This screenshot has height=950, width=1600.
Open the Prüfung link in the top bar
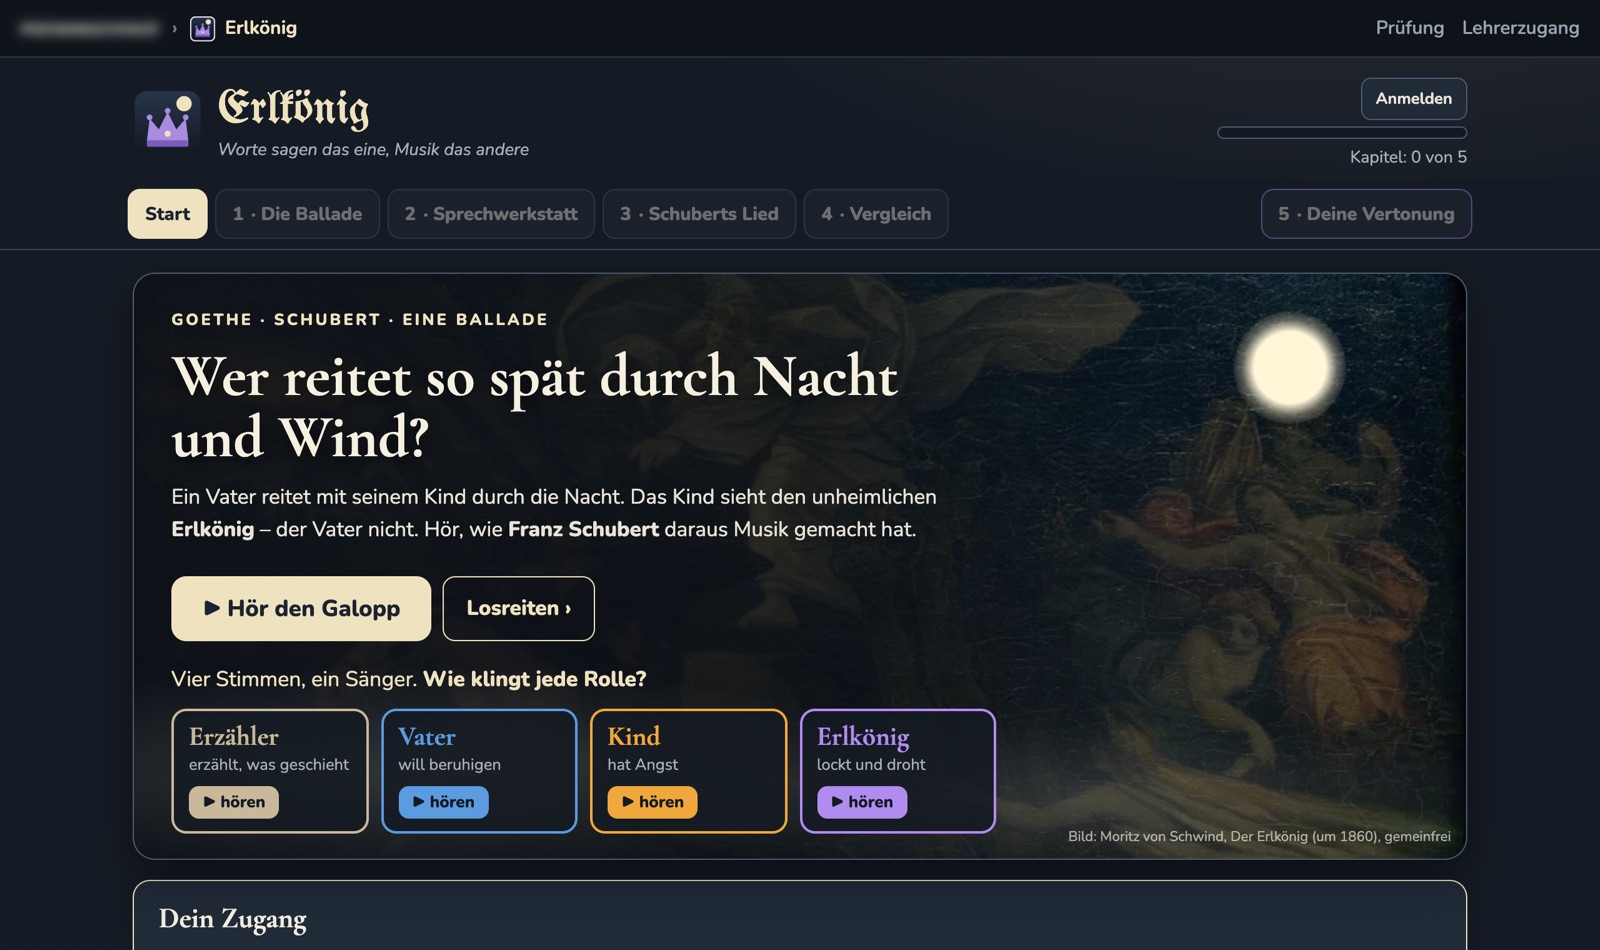tap(1409, 28)
